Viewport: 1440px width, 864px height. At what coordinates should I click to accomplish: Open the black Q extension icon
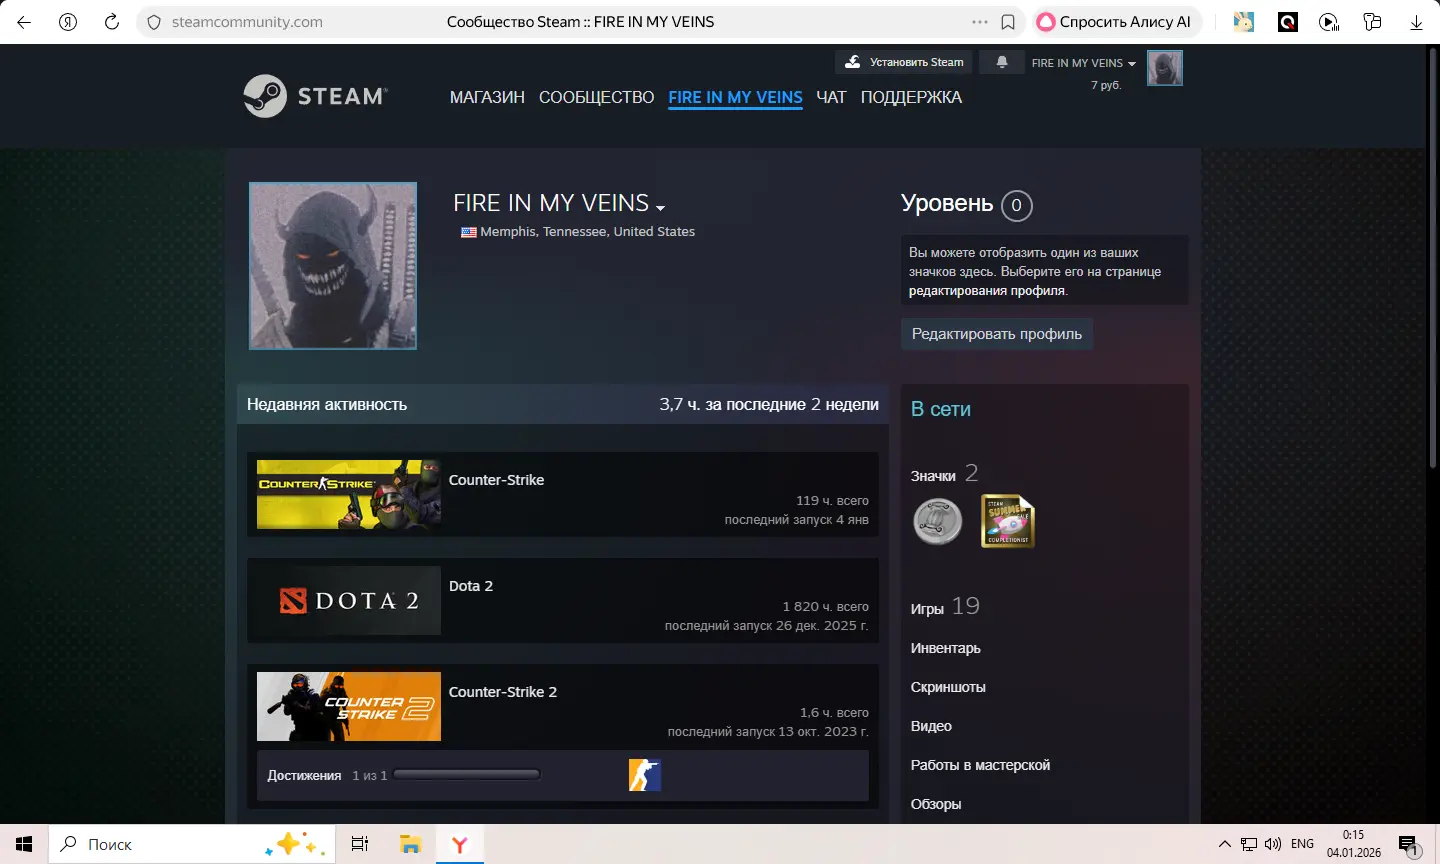[1288, 22]
